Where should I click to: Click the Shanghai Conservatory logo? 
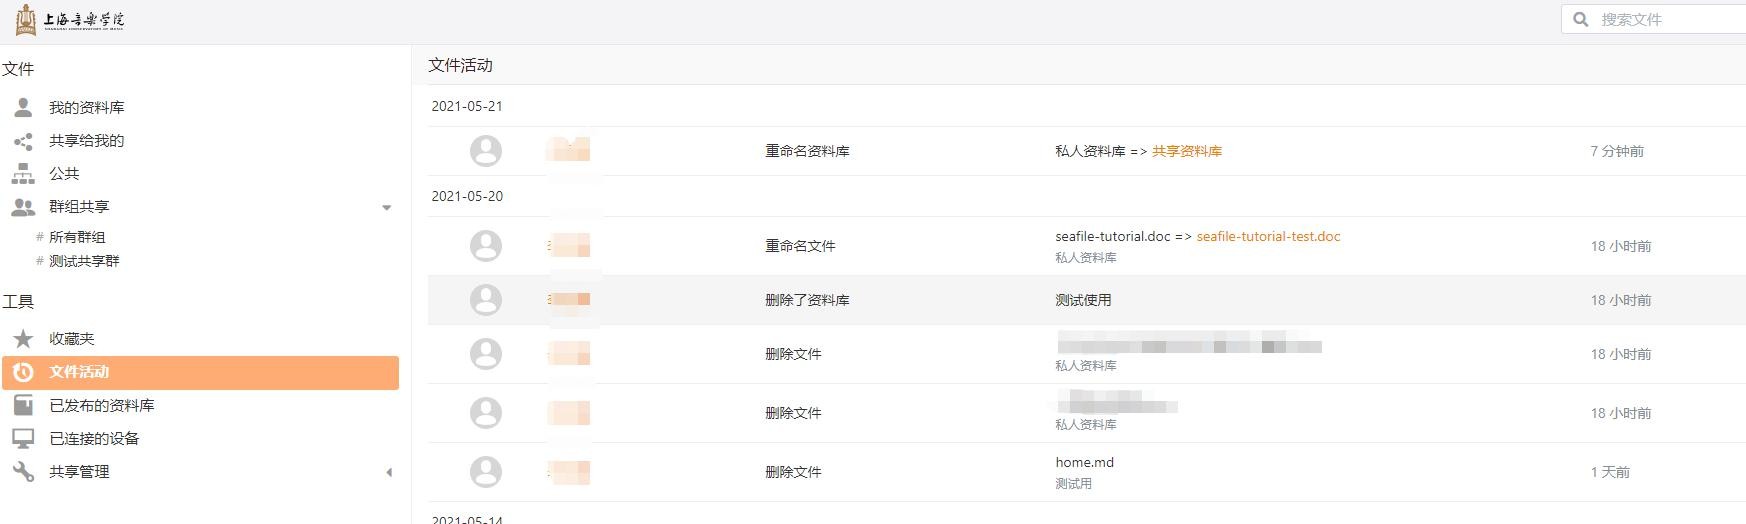point(70,20)
